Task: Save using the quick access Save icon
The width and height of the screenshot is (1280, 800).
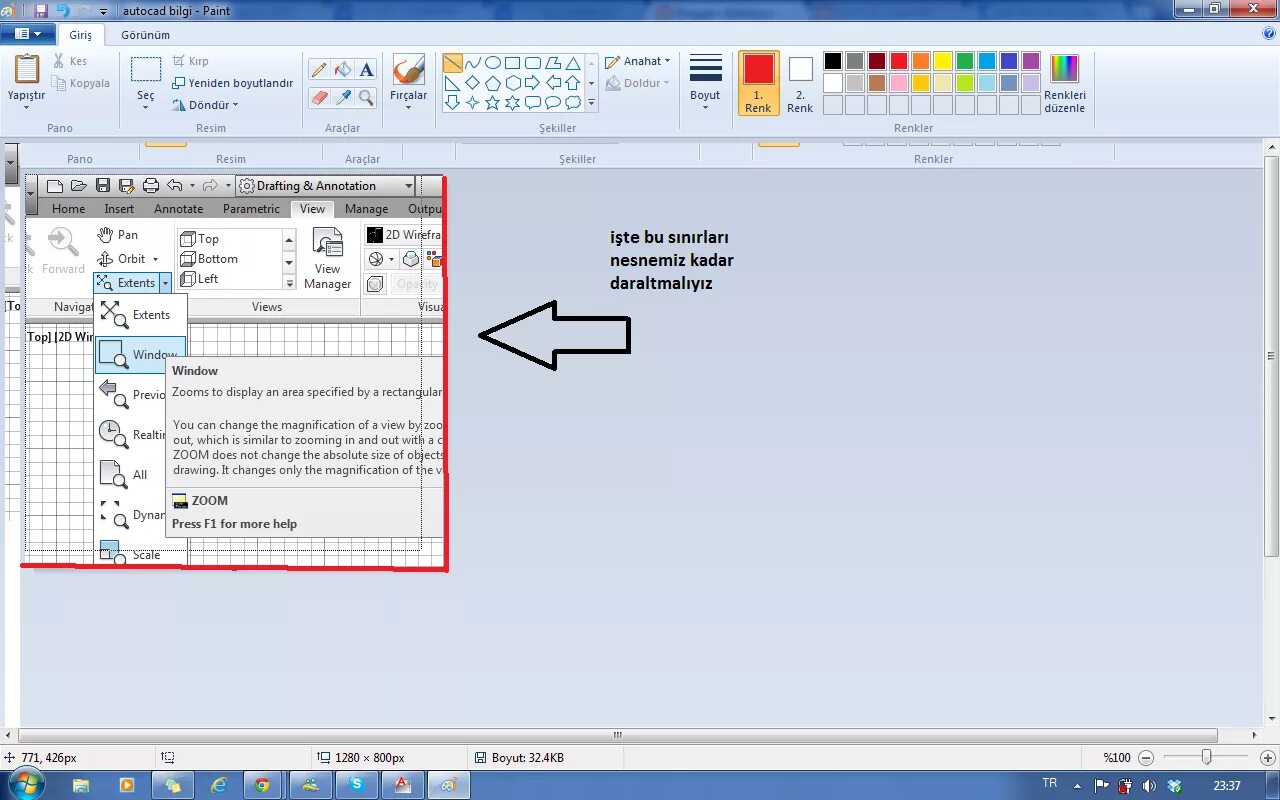Action: (41, 11)
